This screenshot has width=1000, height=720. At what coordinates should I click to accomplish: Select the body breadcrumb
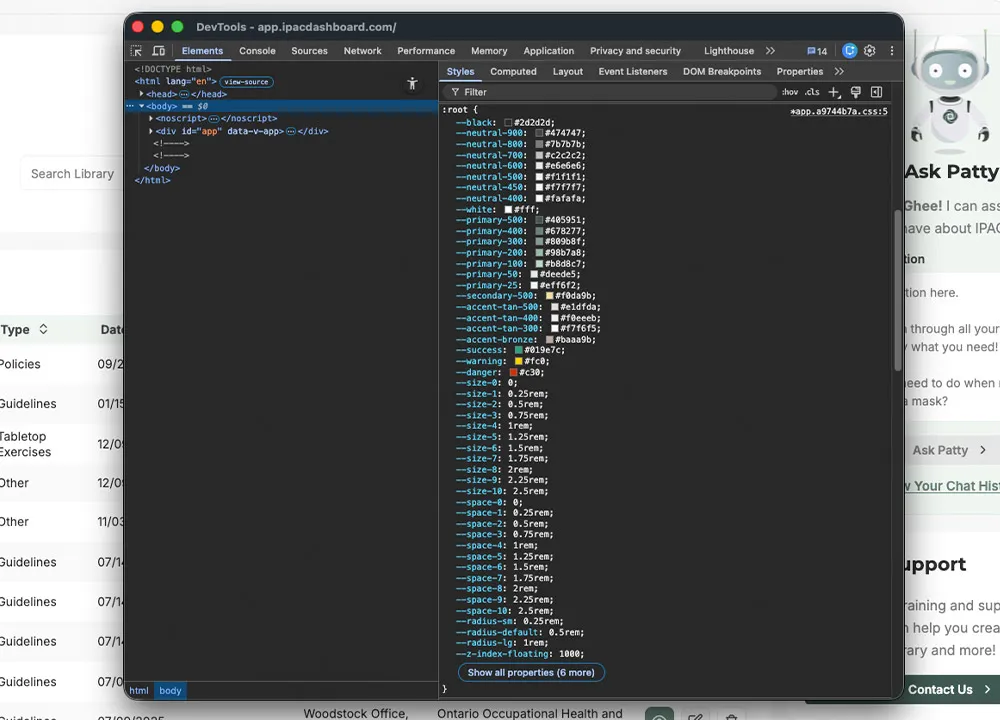point(170,691)
